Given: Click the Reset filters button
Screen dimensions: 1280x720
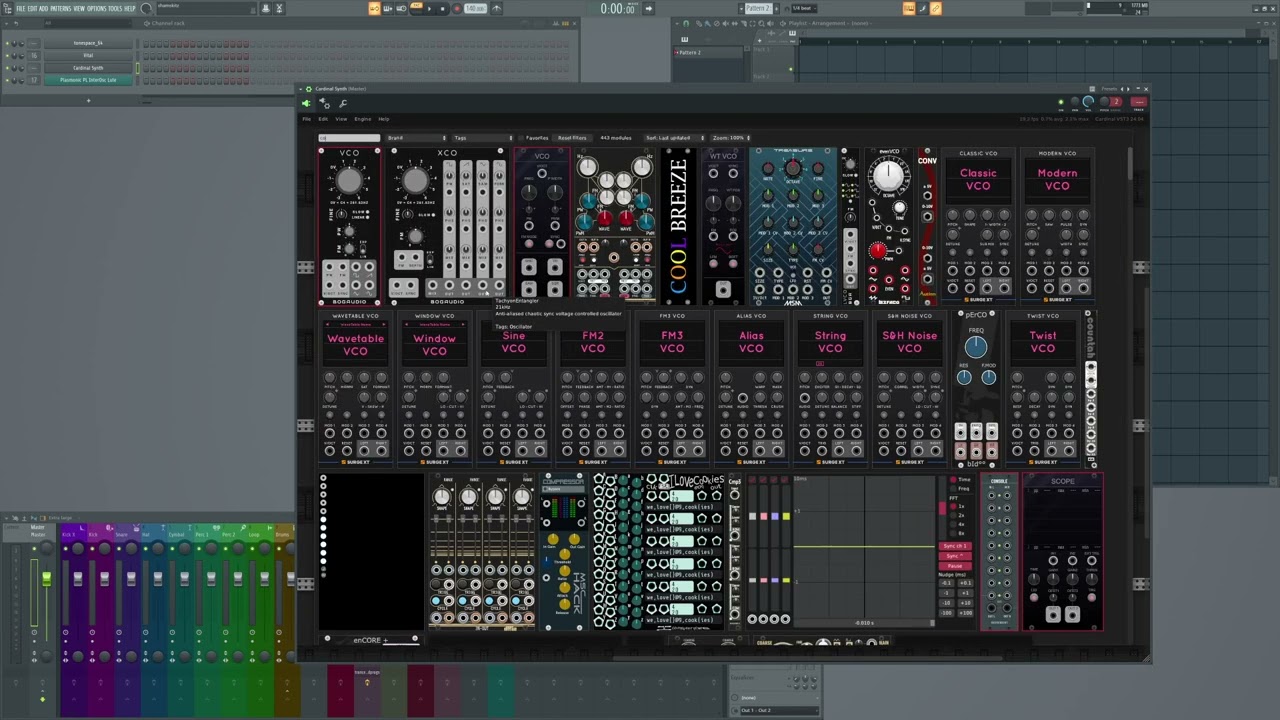Looking at the screenshot, I should click(572, 138).
